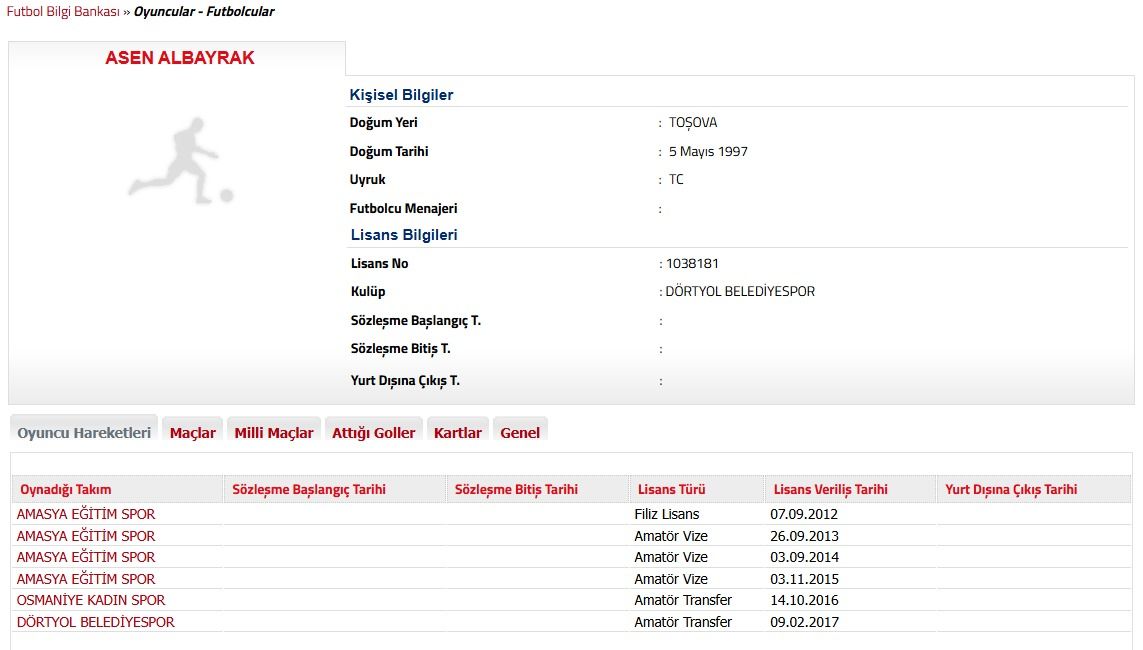Click the date 07.09.2012
Screen dimensions: 1143x650
click(x=804, y=514)
